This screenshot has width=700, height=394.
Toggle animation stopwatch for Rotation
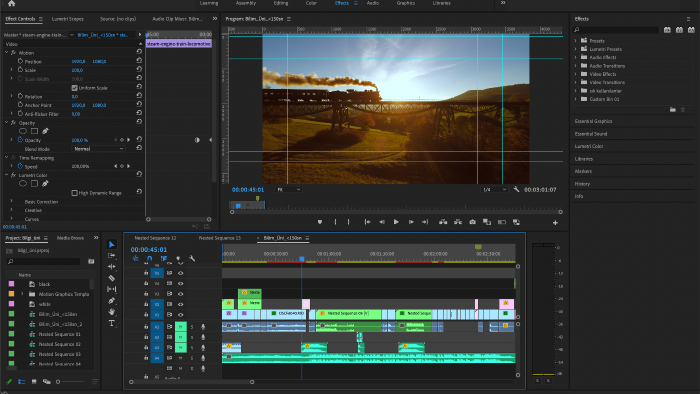20,96
